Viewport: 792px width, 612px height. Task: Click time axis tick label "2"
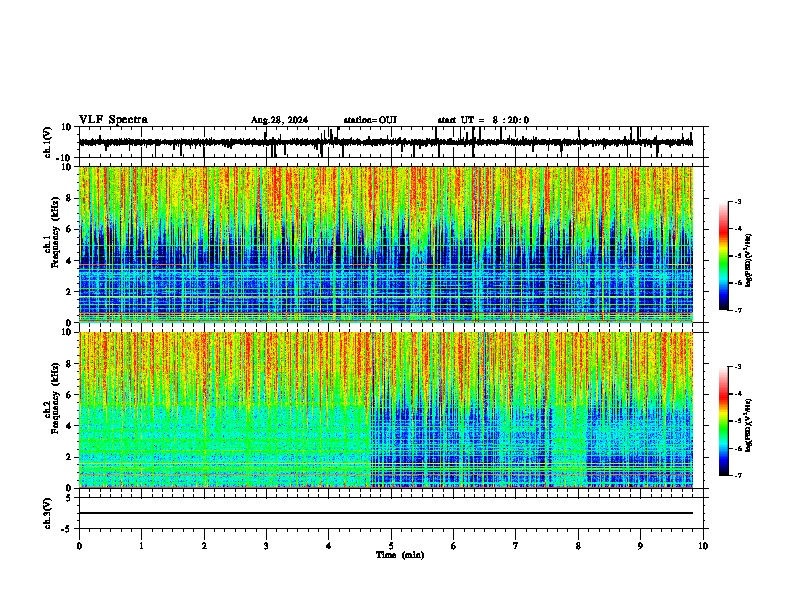[x=204, y=546]
